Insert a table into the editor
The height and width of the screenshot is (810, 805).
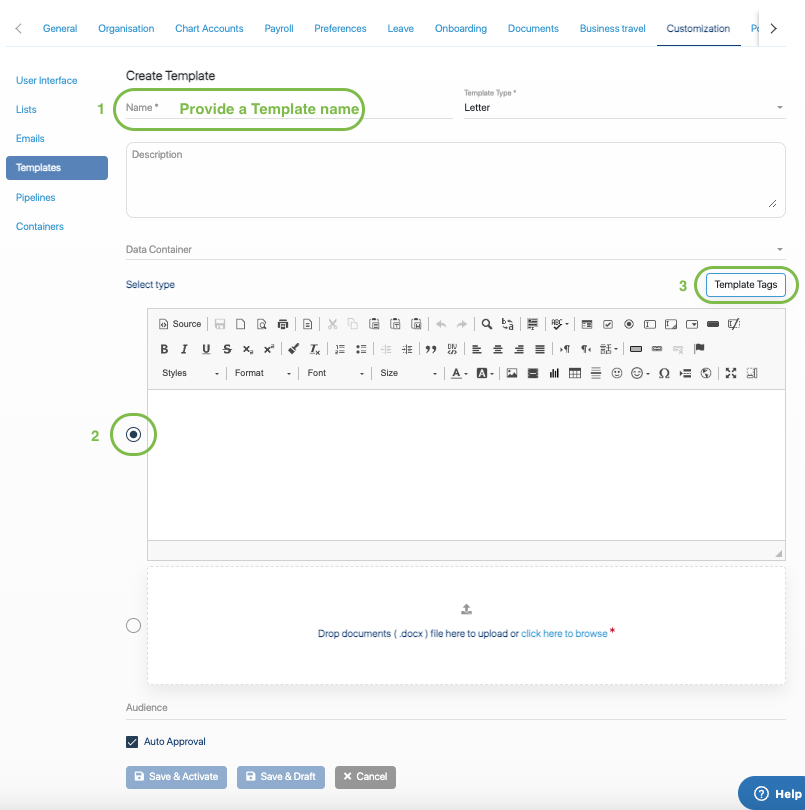[x=575, y=373]
